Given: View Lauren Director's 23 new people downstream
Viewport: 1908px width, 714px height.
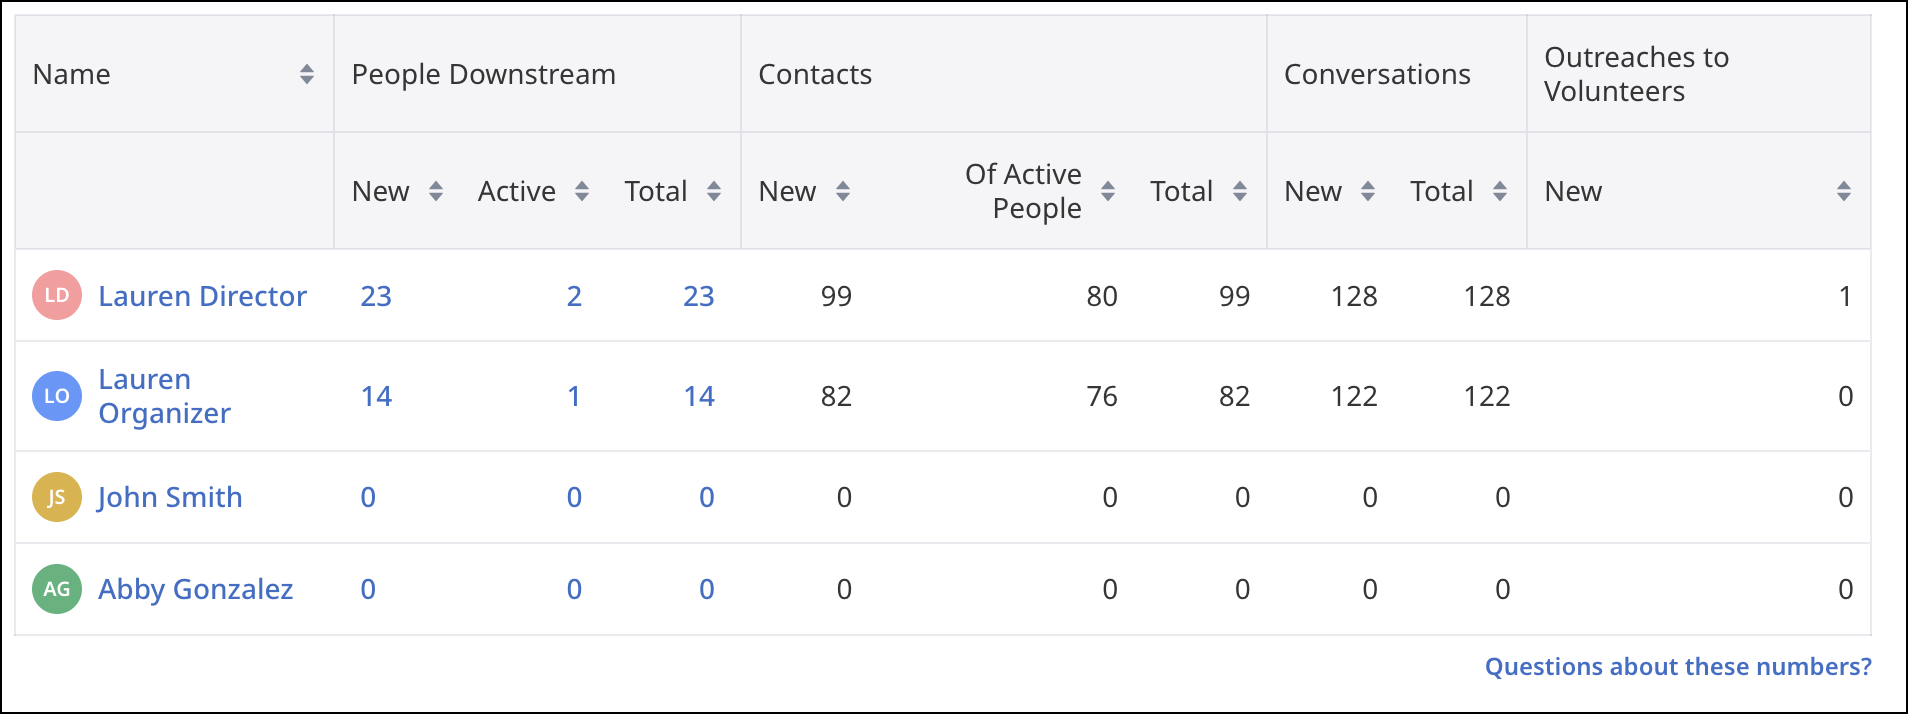Looking at the screenshot, I should point(376,296).
